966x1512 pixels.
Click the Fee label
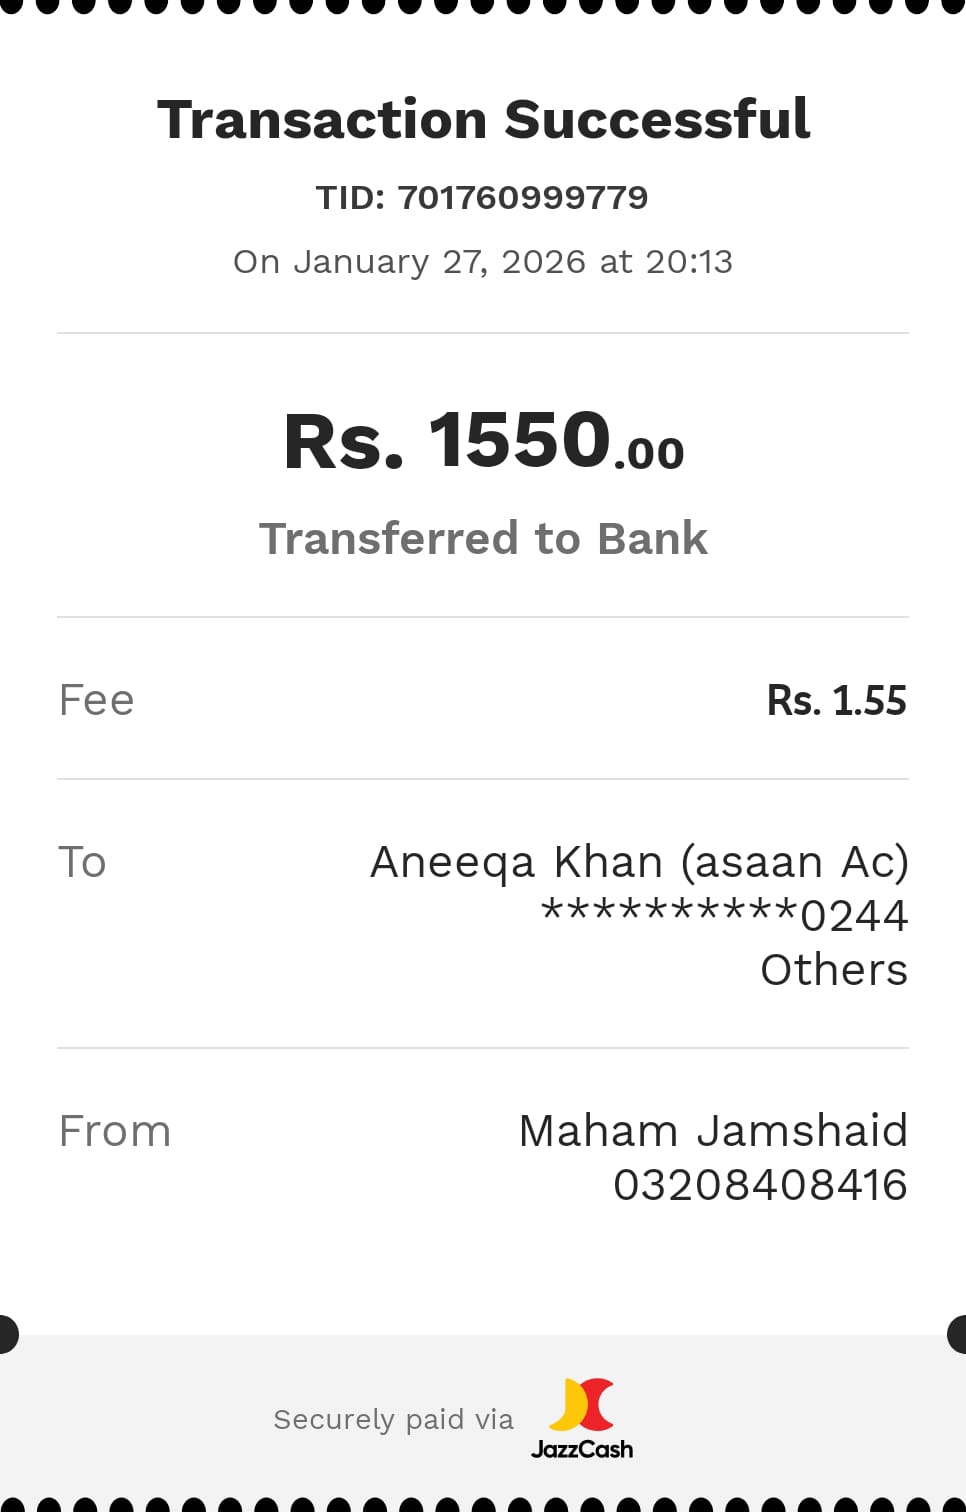[x=96, y=700]
